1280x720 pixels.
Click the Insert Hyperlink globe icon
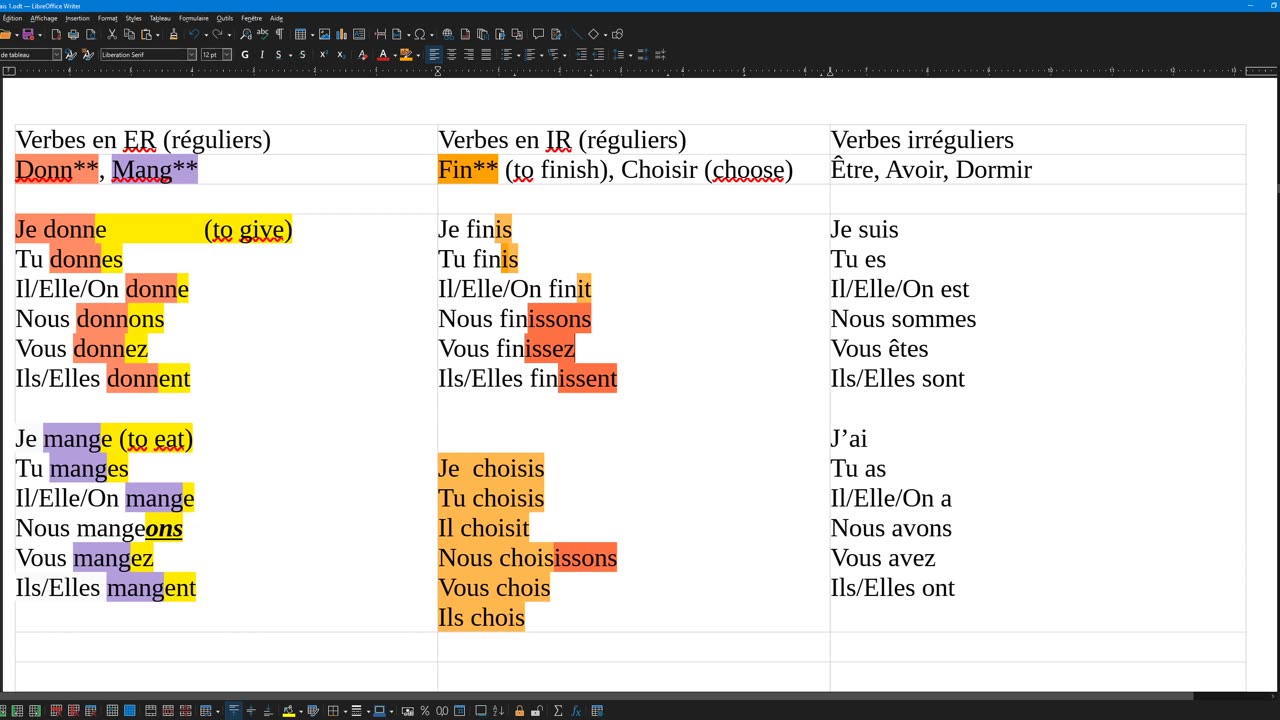pyautogui.click(x=447, y=34)
